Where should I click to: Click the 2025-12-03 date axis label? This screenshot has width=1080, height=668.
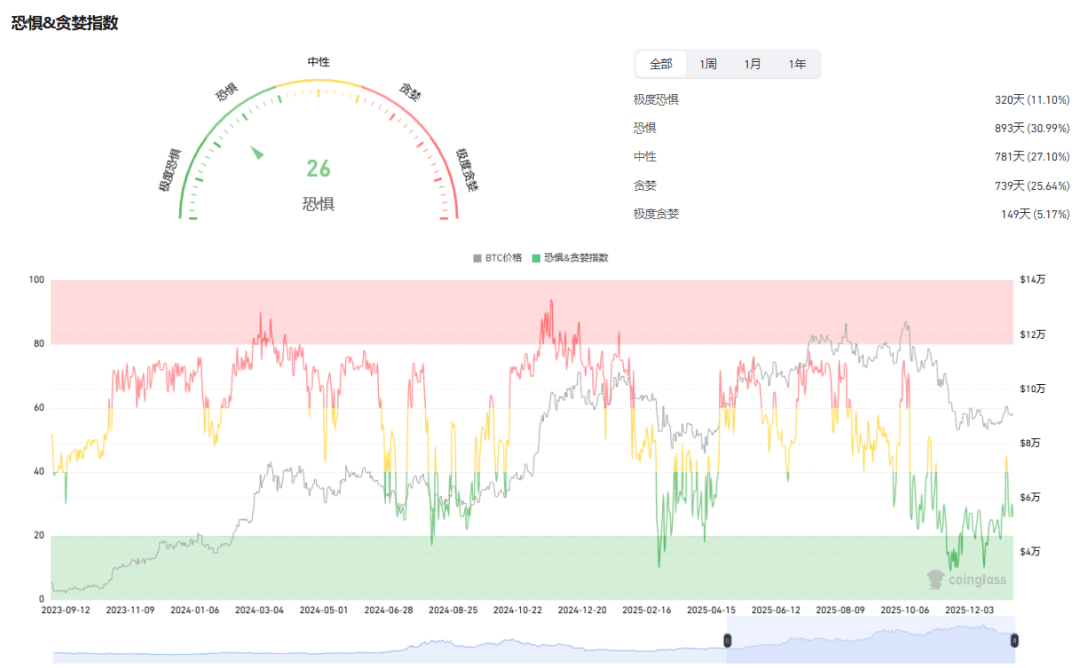[969, 610]
